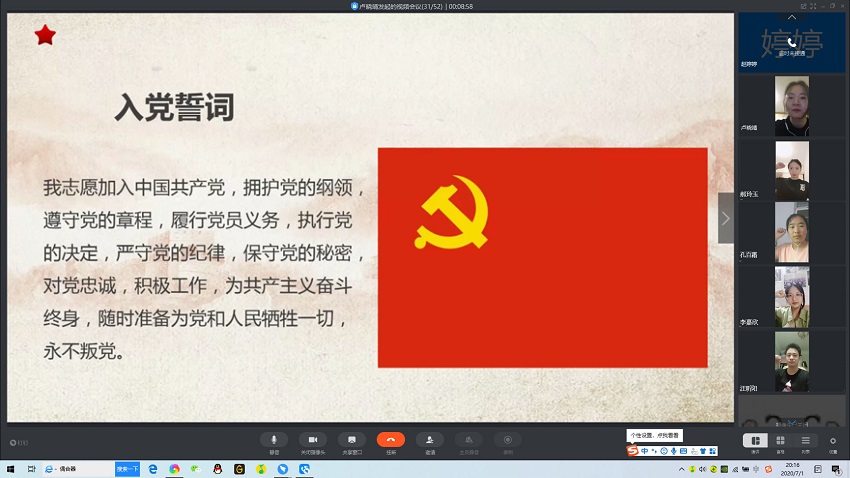Open the invite (邀请) participants icon
The width and height of the screenshot is (850, 478).
coord(429,439)
